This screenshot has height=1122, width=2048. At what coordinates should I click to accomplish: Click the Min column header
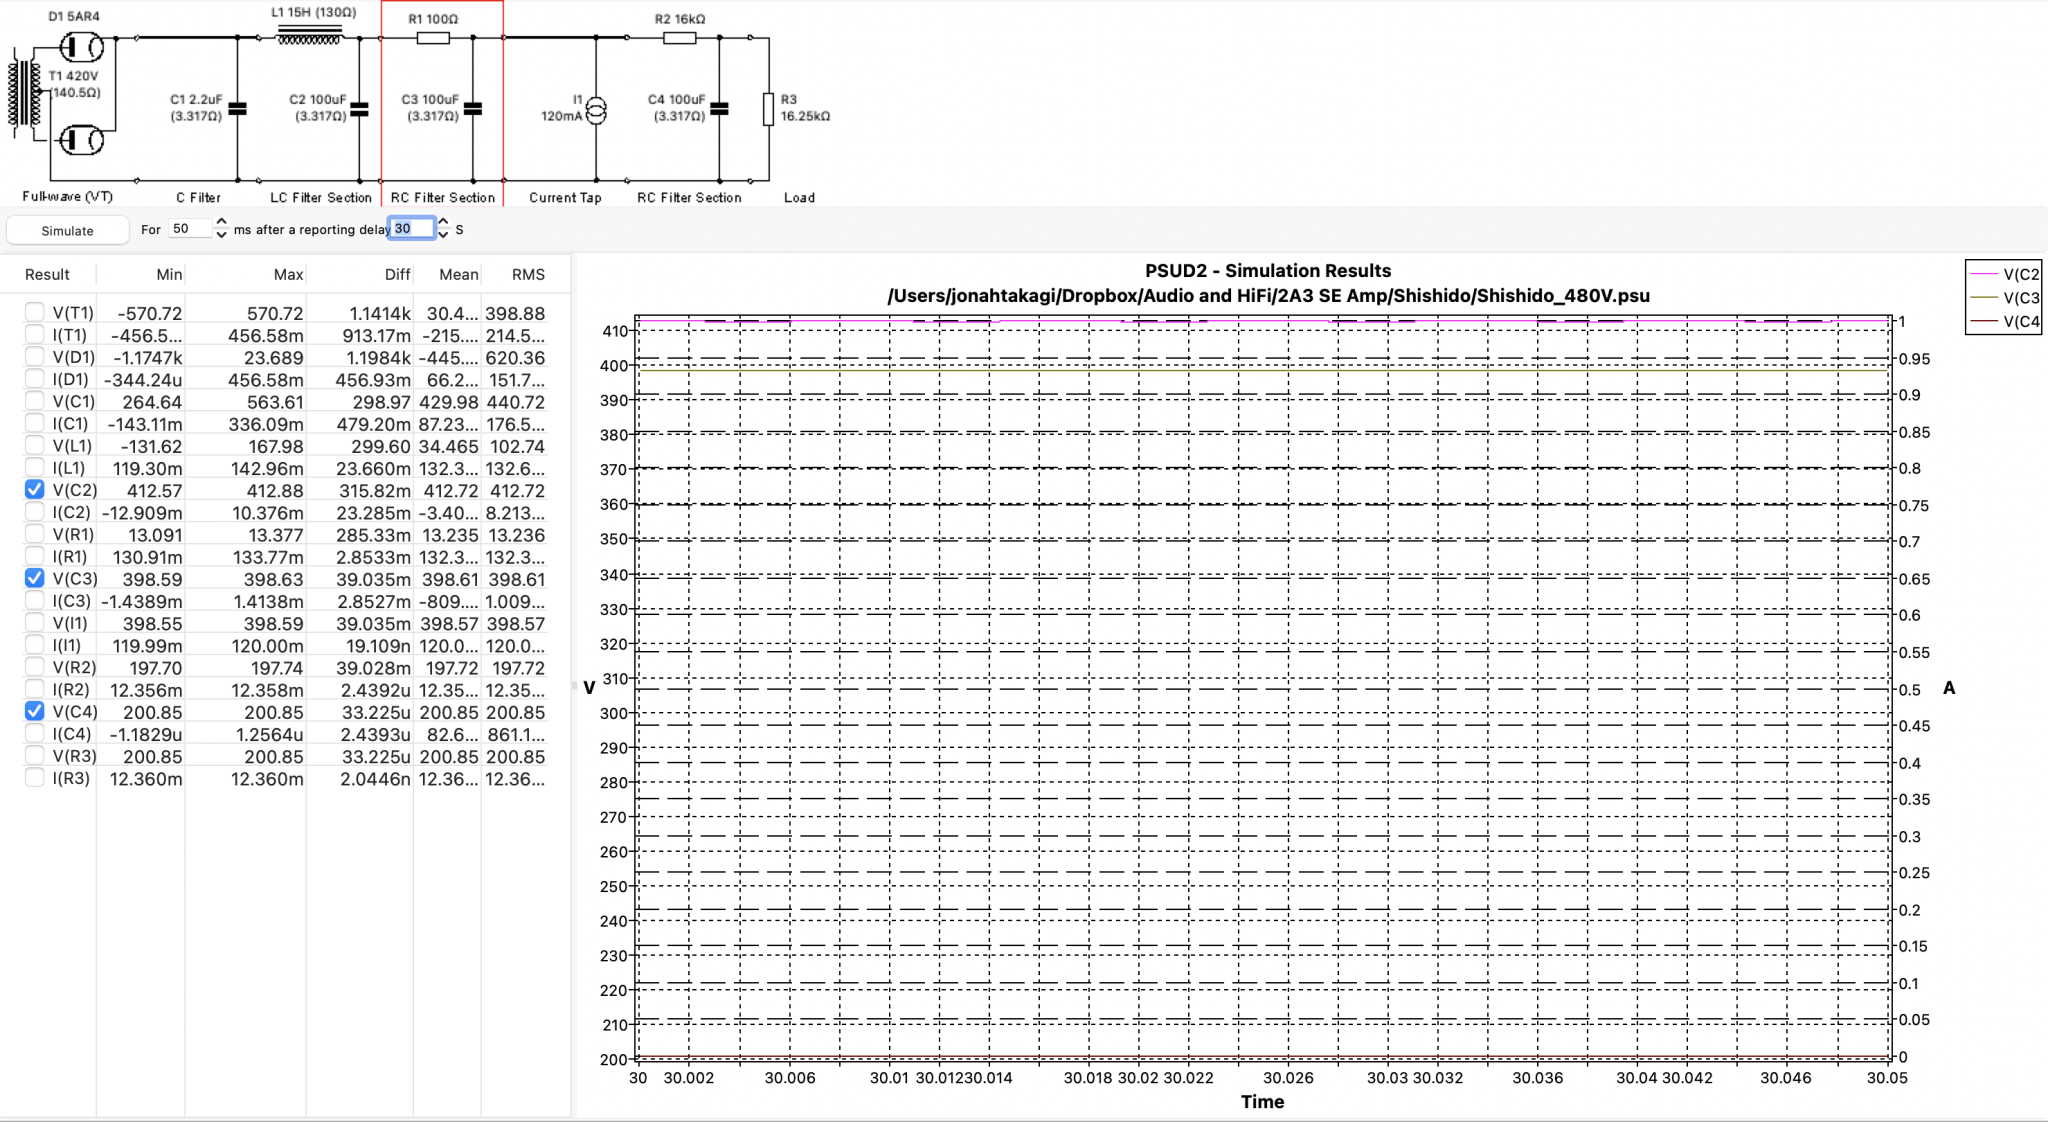click(x=169, y=274)
